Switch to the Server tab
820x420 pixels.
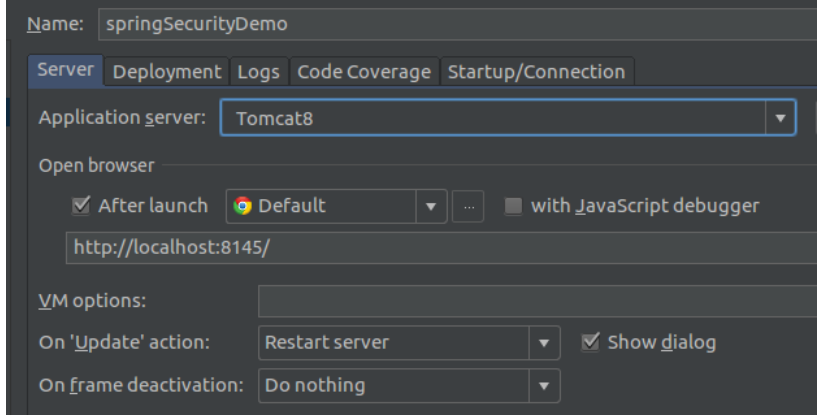pos(65,70)
